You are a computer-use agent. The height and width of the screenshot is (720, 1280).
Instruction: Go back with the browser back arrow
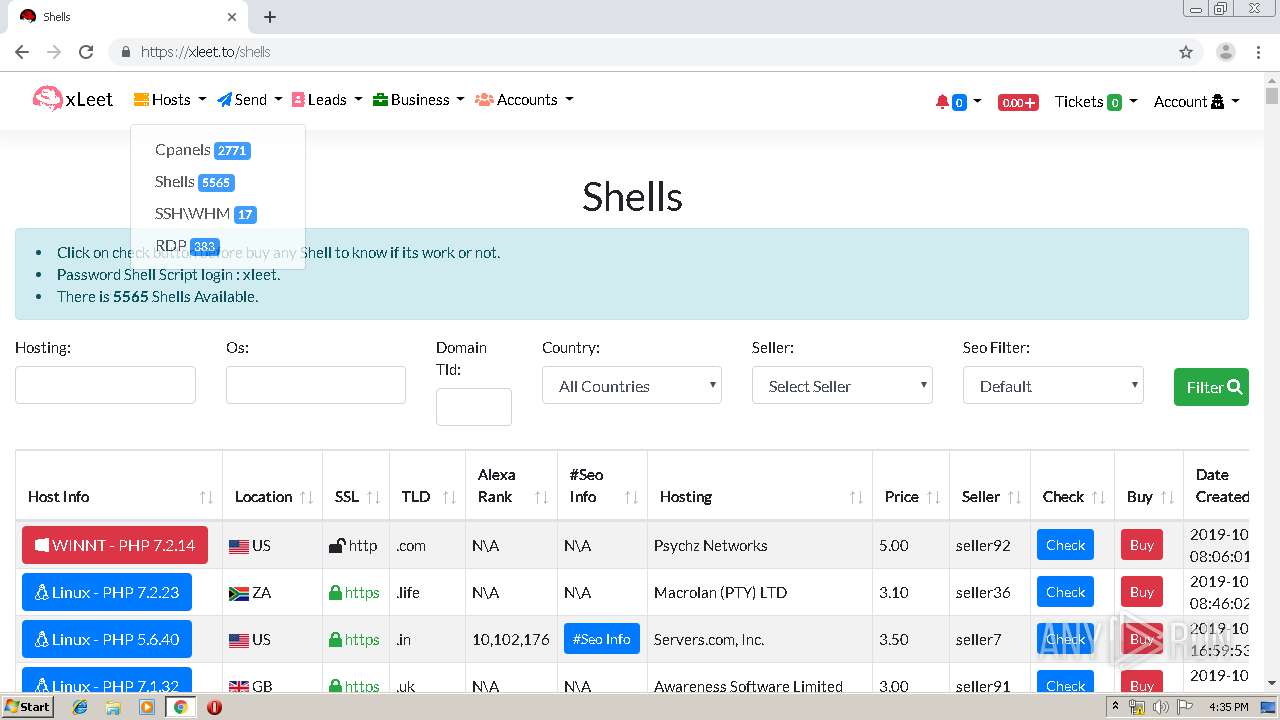(x=22, y=52)
